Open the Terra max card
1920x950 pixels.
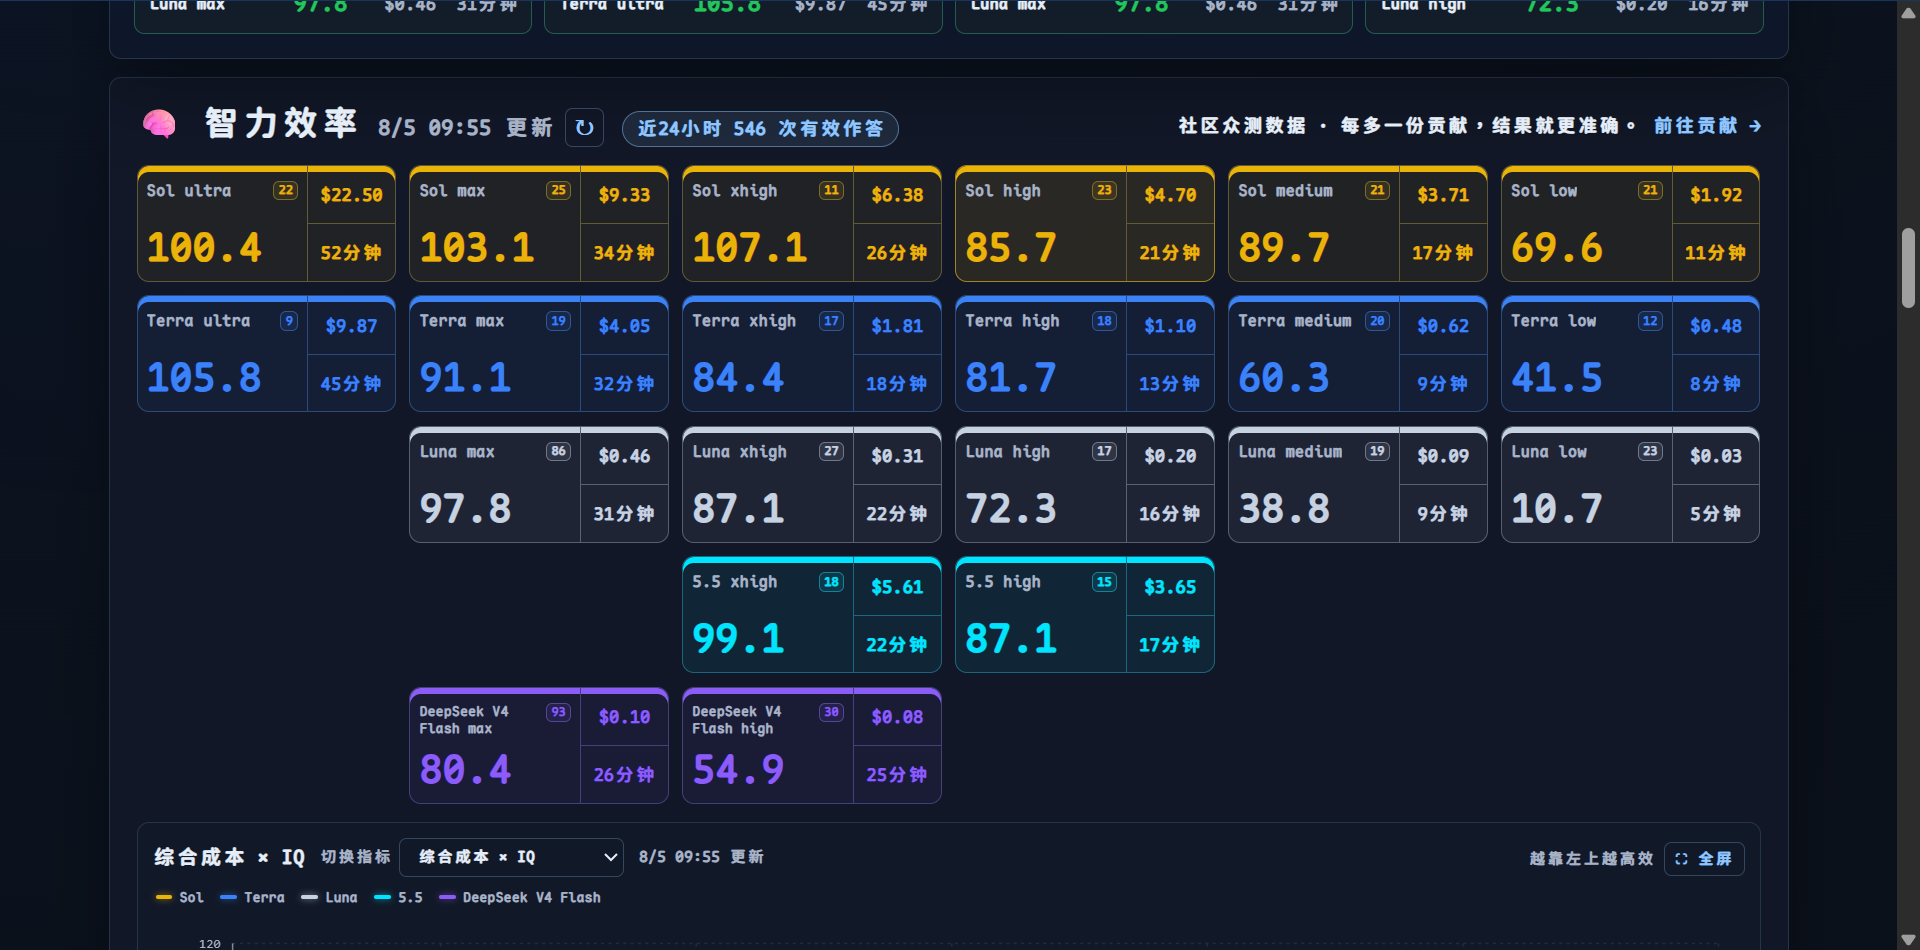click(539, 354)
